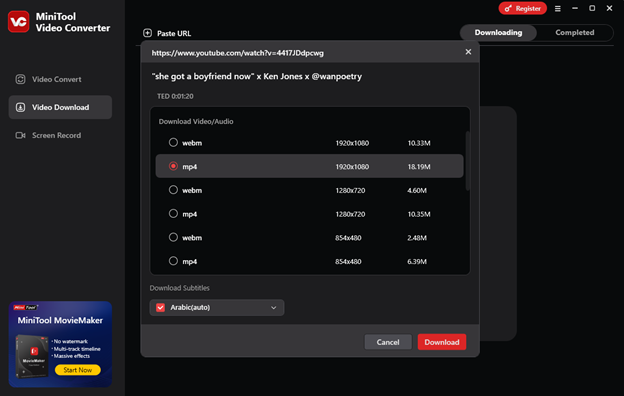
Task: Switch to the Downloading tab
Action: click(x=498, y=33)
